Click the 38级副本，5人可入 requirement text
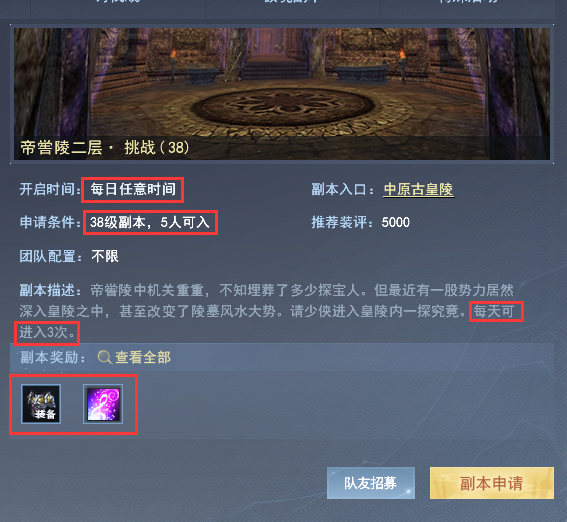This screenshot has height=522, width=567. (x=150, y=222)
